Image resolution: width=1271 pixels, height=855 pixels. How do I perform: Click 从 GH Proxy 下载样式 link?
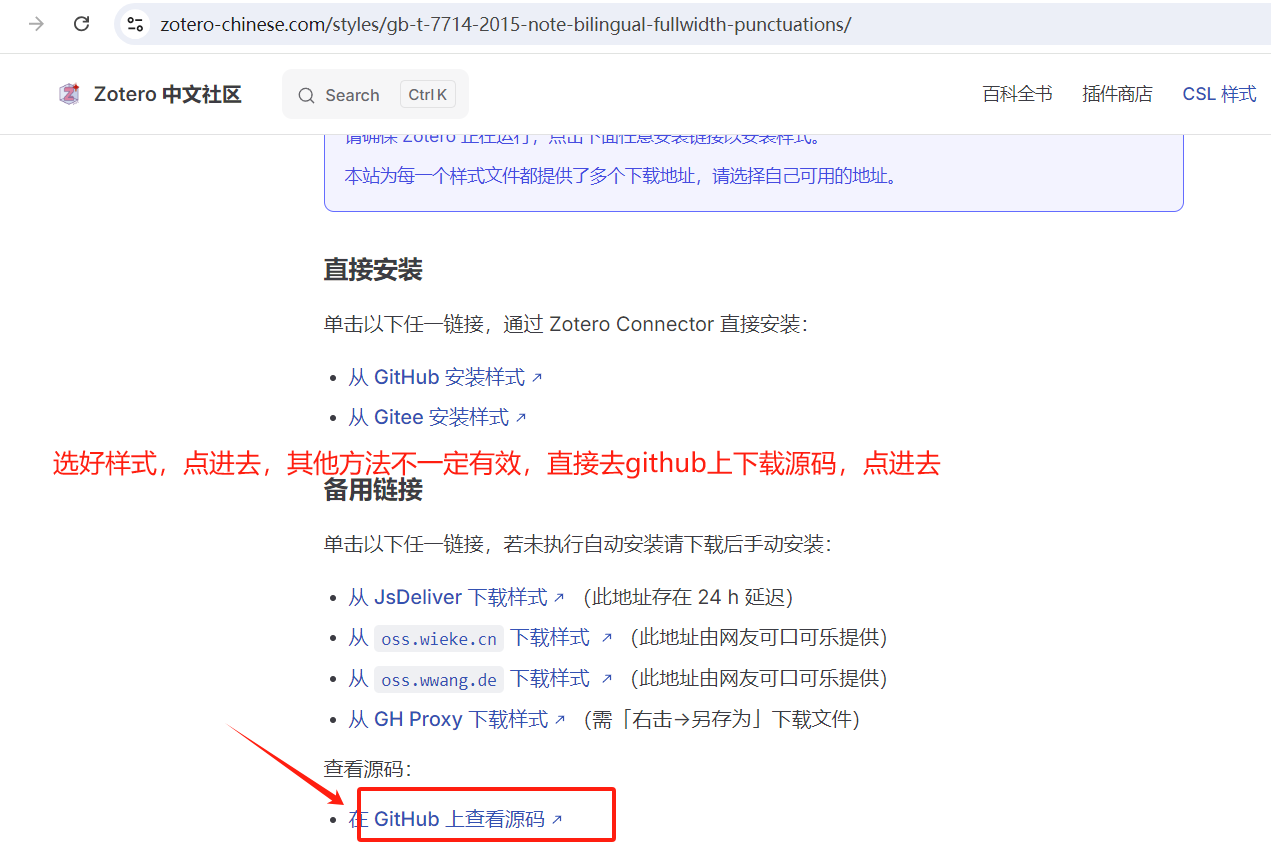pos(457,719)
